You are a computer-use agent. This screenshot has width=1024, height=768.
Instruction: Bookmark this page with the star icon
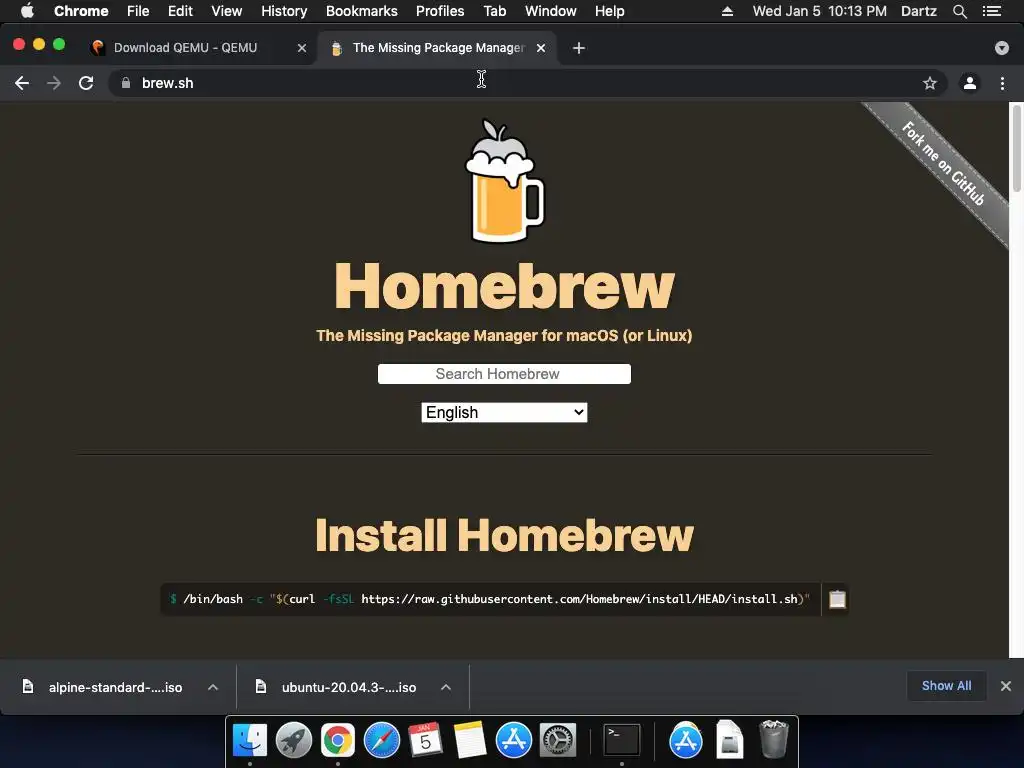pos(930,83)
